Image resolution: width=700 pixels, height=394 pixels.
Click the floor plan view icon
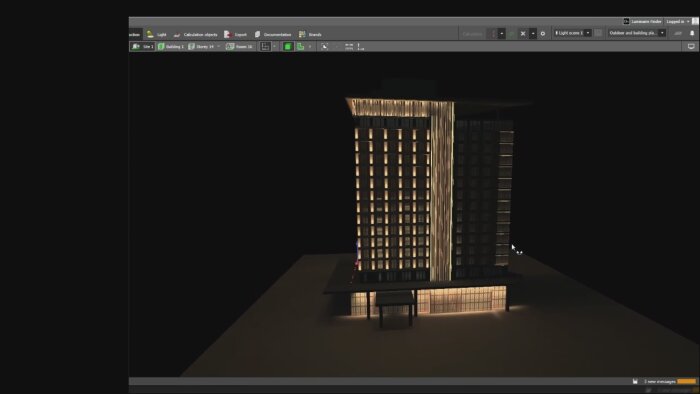265,46
